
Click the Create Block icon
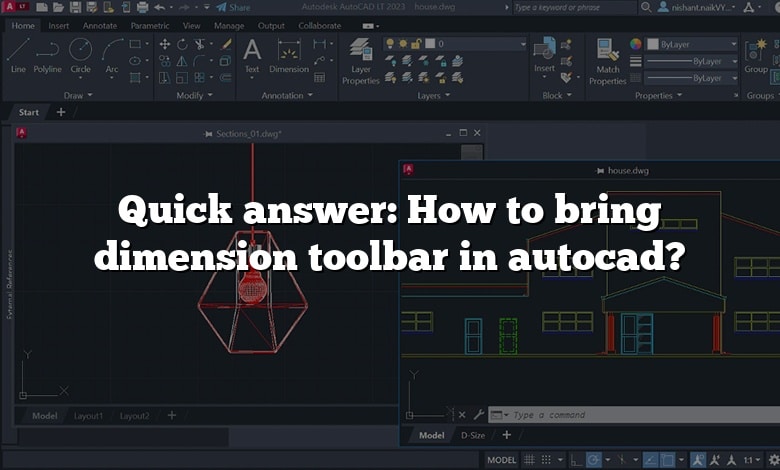(x=566, y=45)
